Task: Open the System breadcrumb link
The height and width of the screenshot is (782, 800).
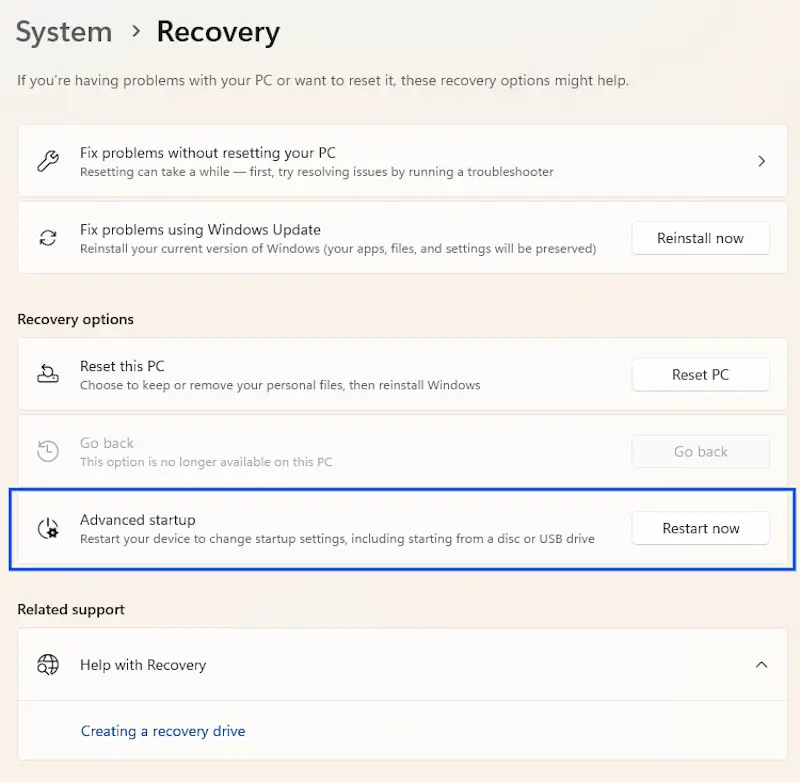Action: tap(63, 32)
